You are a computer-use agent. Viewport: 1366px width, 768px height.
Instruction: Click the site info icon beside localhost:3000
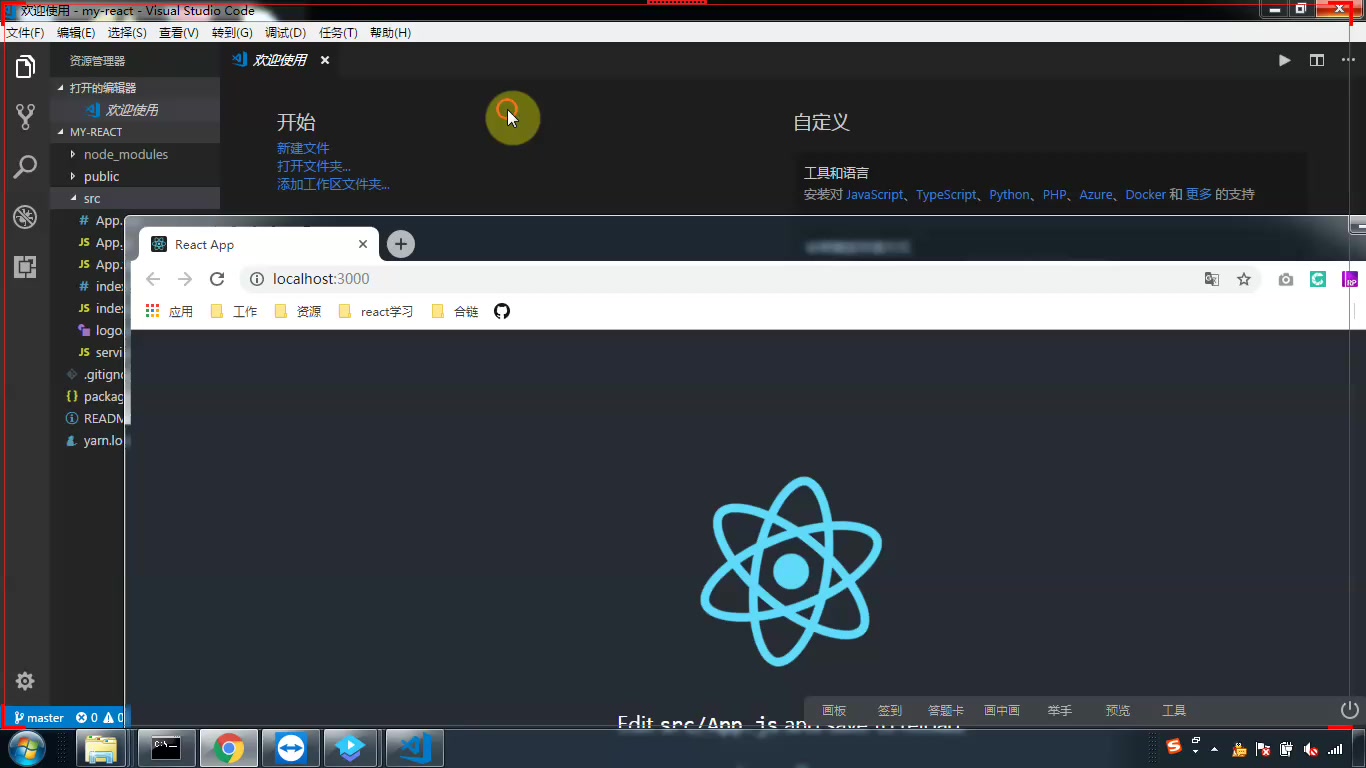pos(256,279)
